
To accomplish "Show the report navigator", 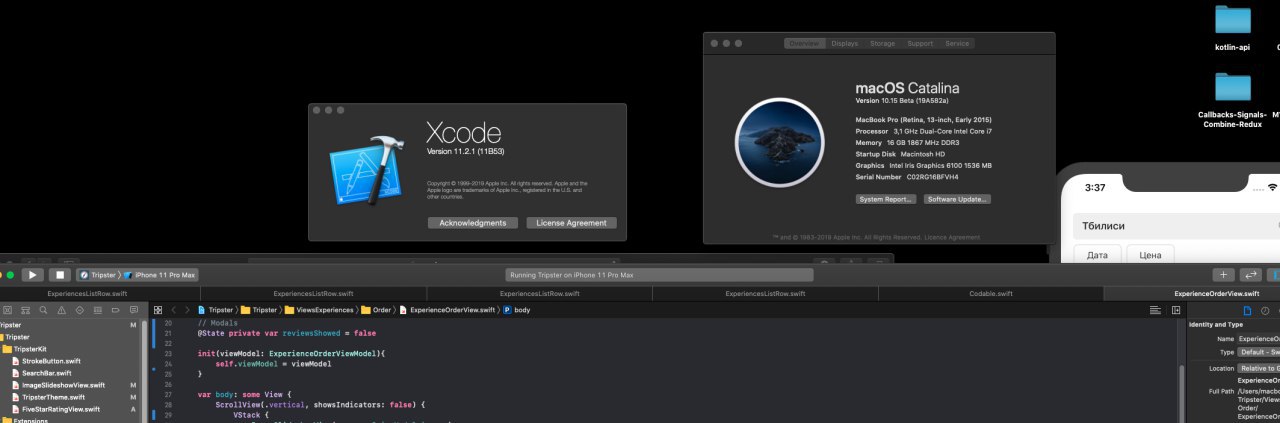I will coord(134,310).
